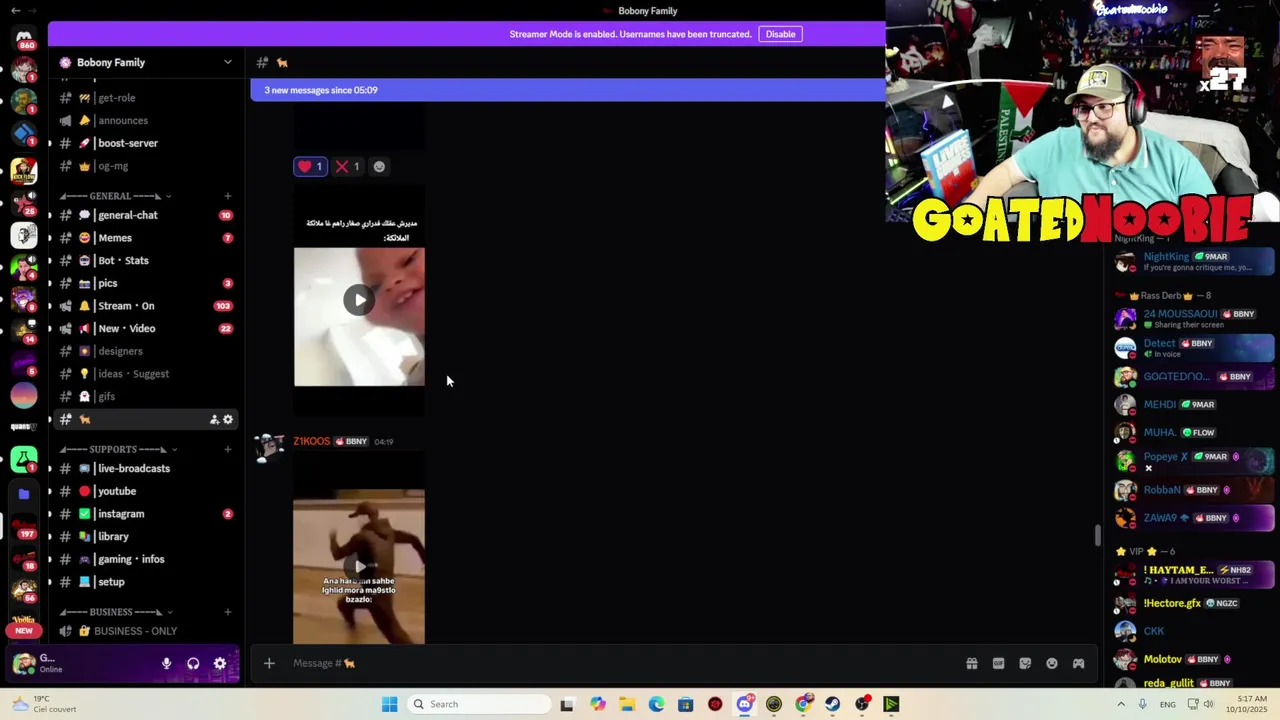Image resolution: width=1280 pixels, height=720 pixels.
Task: Invite people to the selected channel
Action: [x=214, y=420]
